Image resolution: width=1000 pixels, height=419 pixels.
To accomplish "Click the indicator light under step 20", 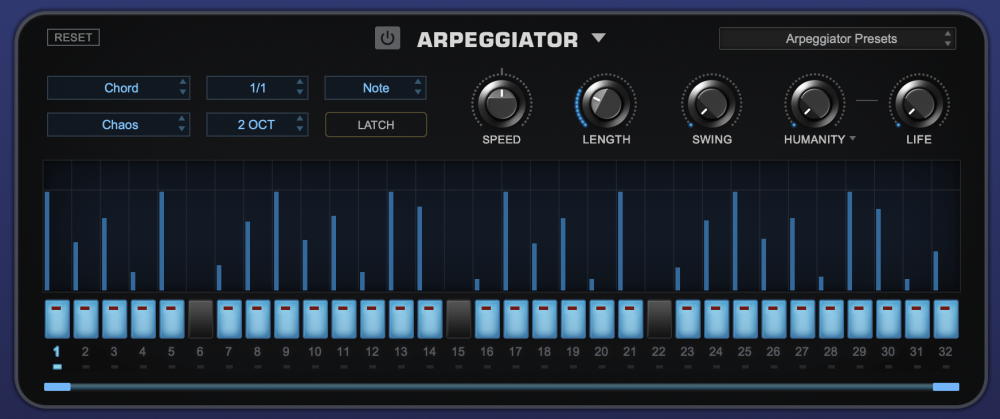I will tap(601, 367).
